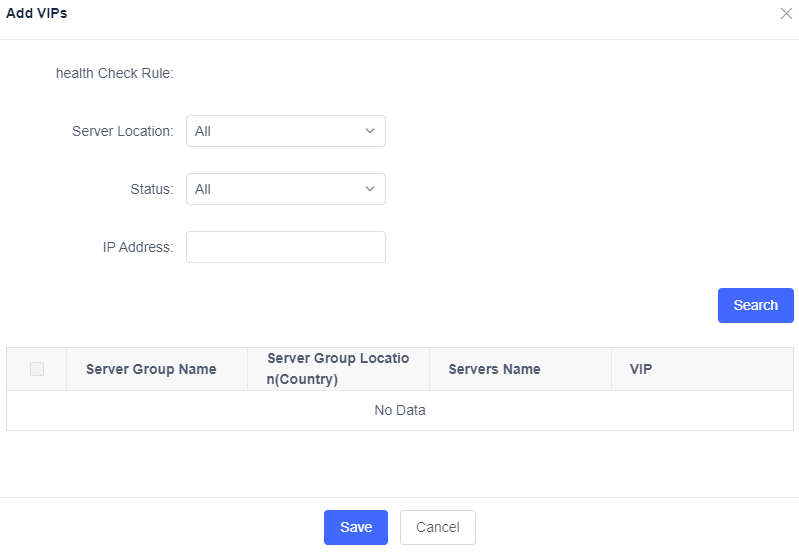Click the health Check Rule label

(115, 73)
